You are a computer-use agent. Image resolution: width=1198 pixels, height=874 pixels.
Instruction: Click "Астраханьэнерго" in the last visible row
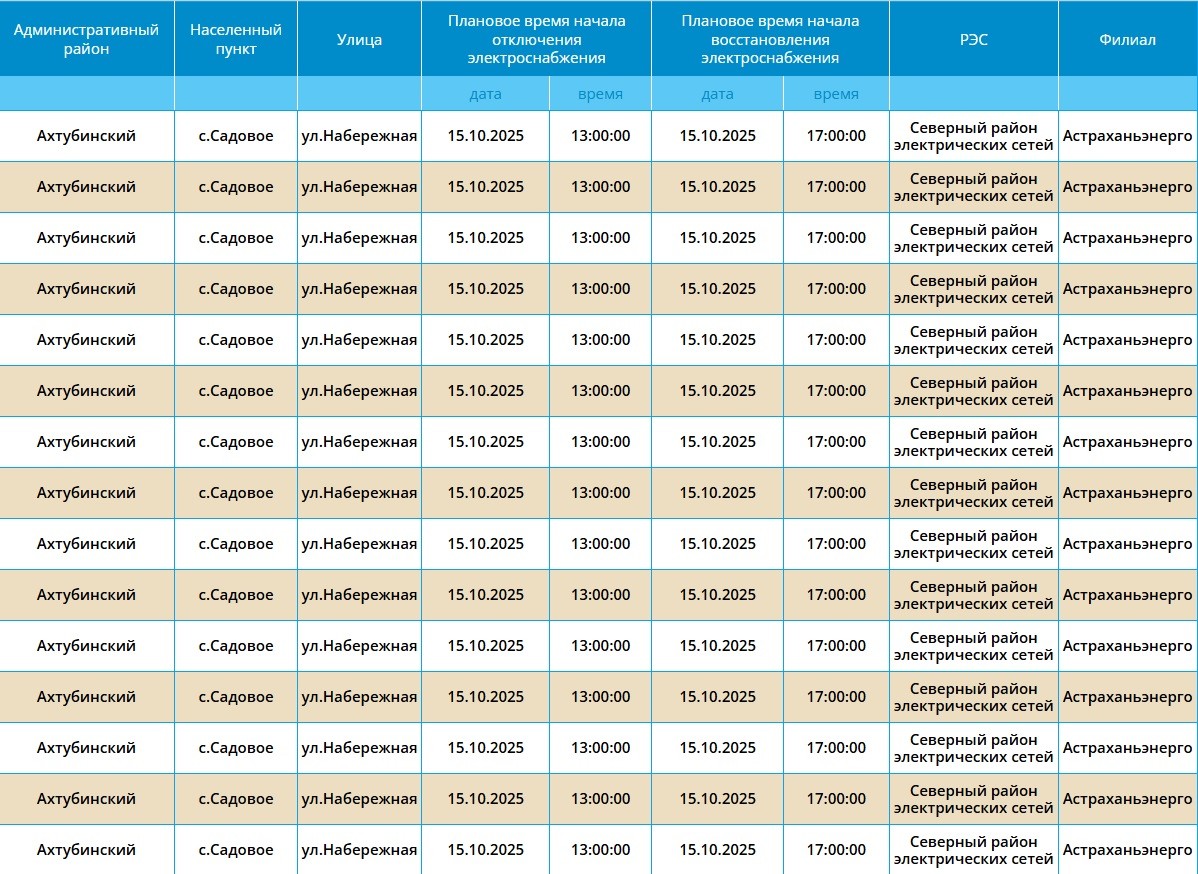1127,850
